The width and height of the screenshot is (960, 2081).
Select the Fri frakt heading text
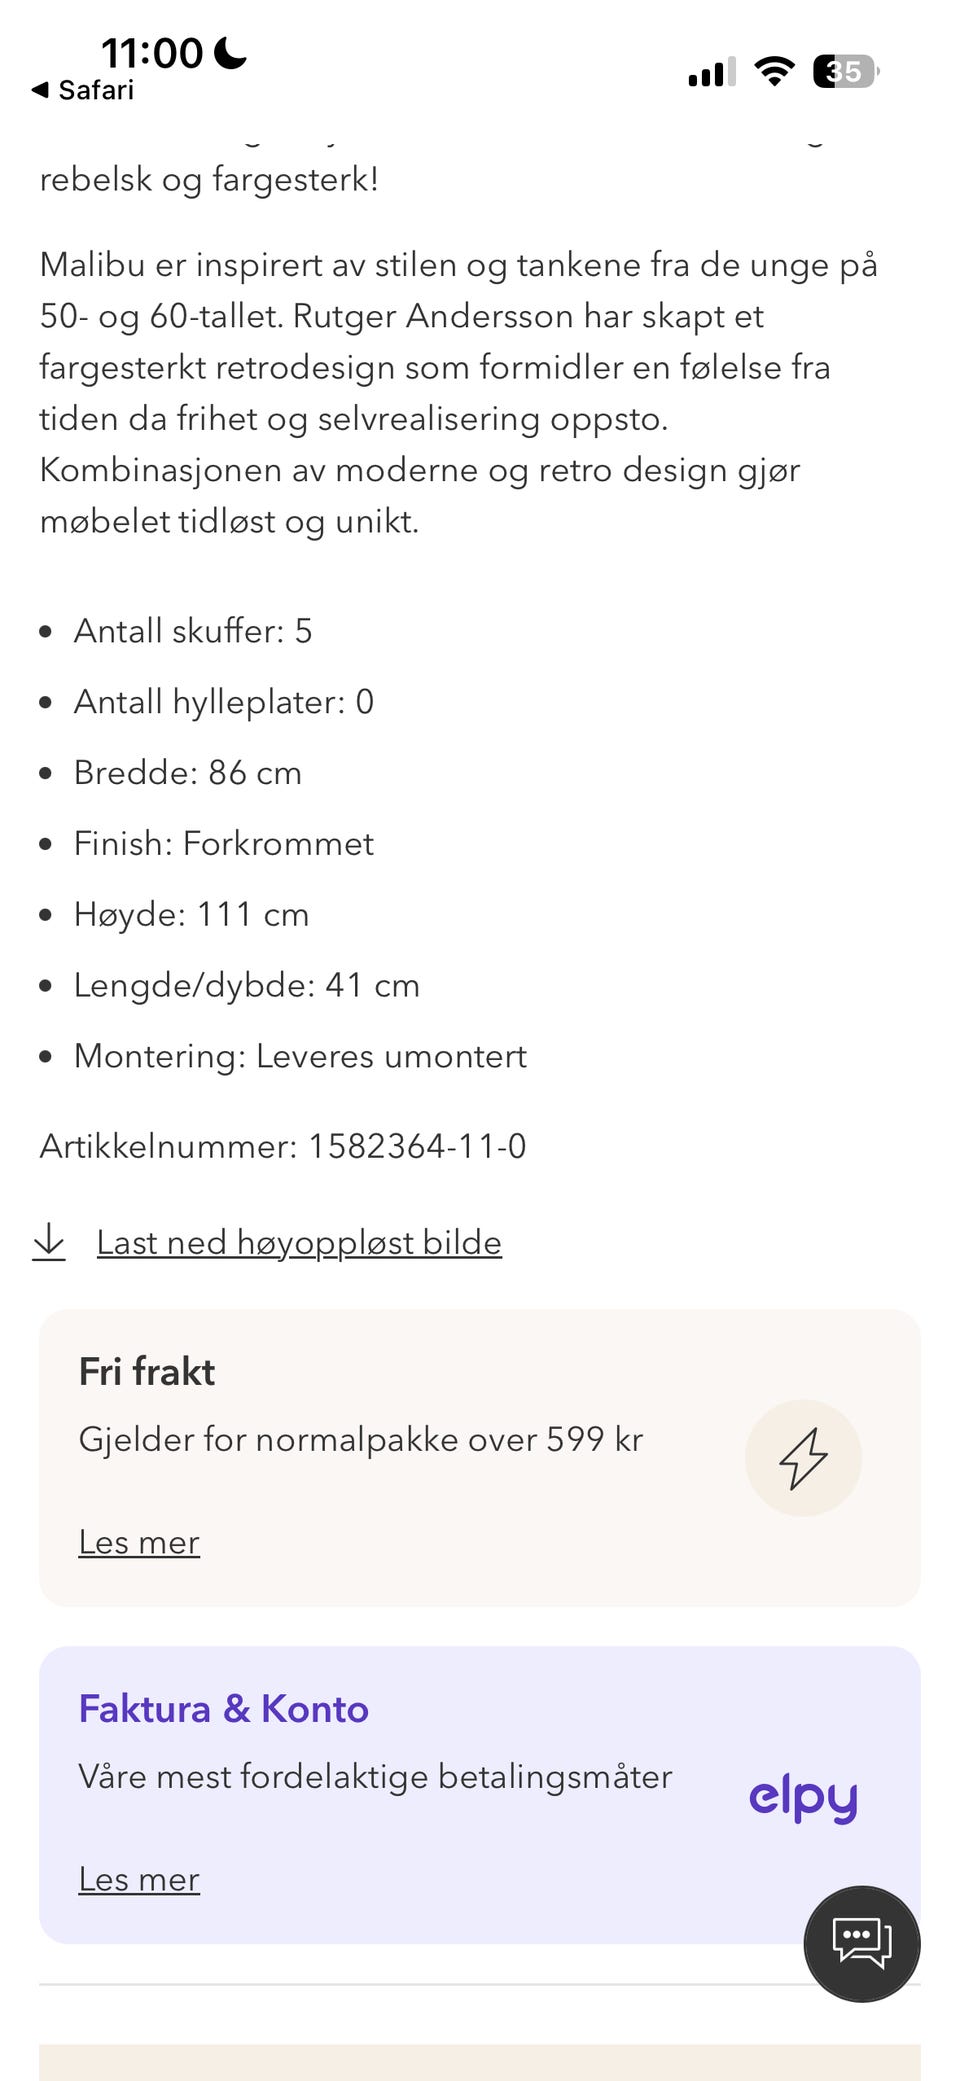[x=146, y=1372]
